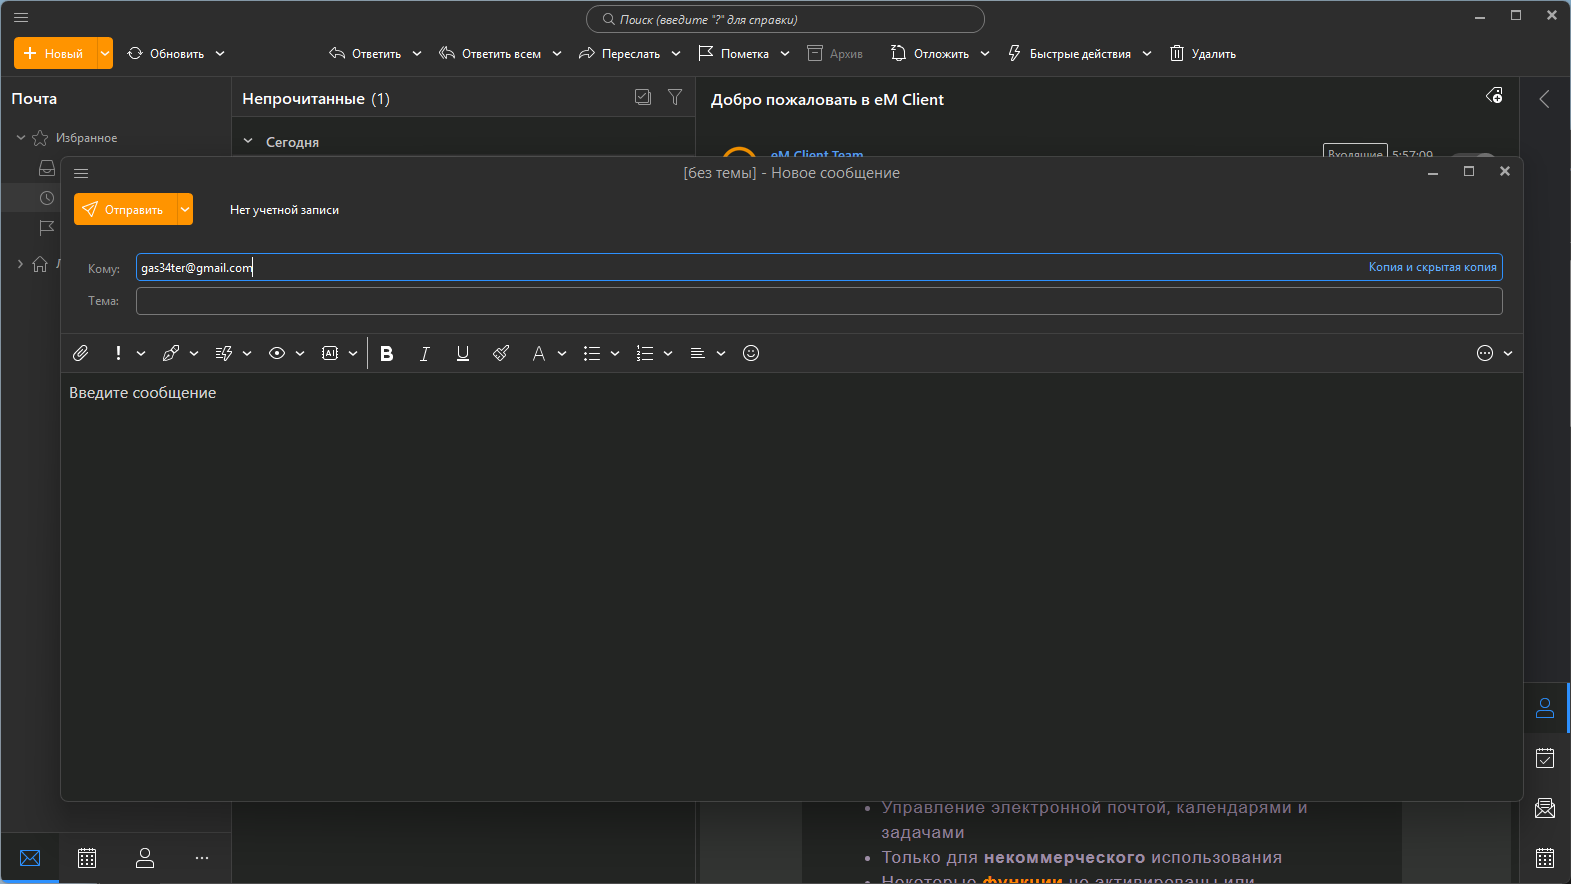
Task: Click the attach file paperclip icon
Action: (x=81, y=353)
